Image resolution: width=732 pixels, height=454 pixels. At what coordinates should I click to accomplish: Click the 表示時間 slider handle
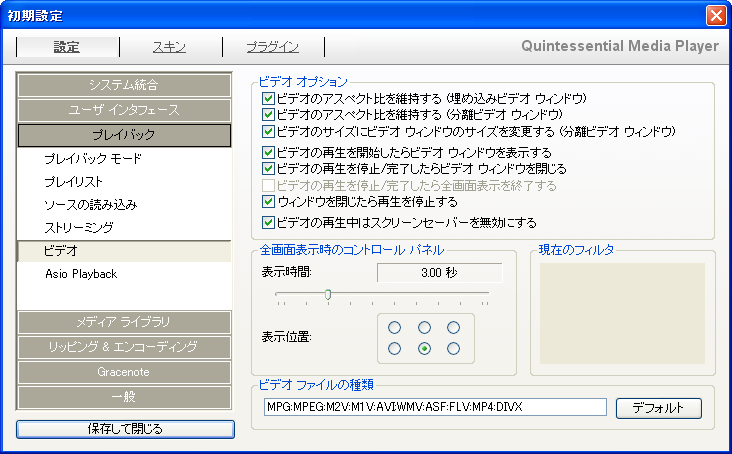tap(327, 294)
